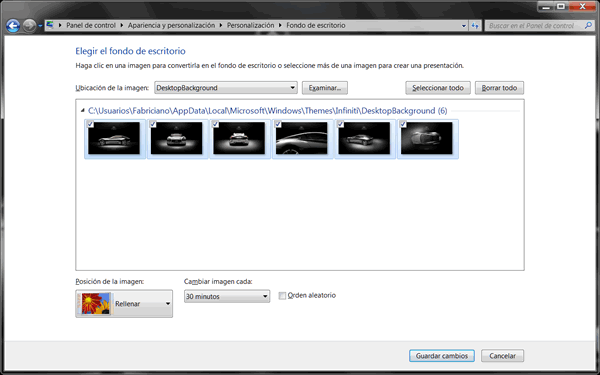Select 'Fondo de escritorio' breadcrumb
This screenshot has height=375, width=600.
point(316,25)
